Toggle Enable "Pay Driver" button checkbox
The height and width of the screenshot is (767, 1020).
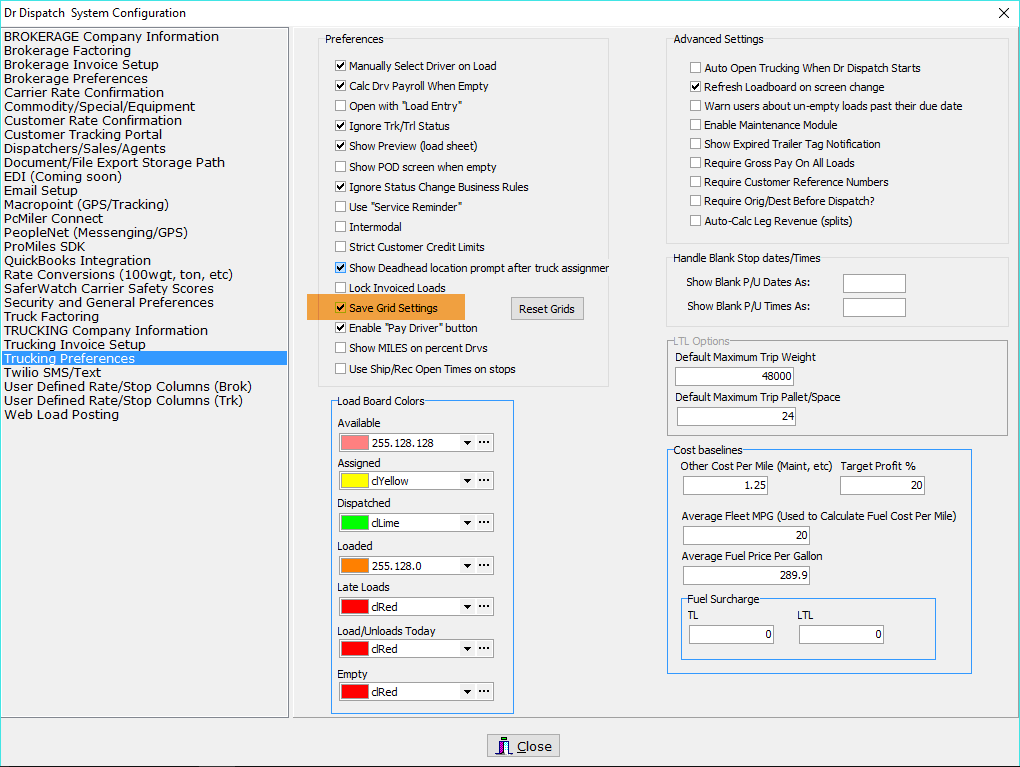[x=340, y=328]
